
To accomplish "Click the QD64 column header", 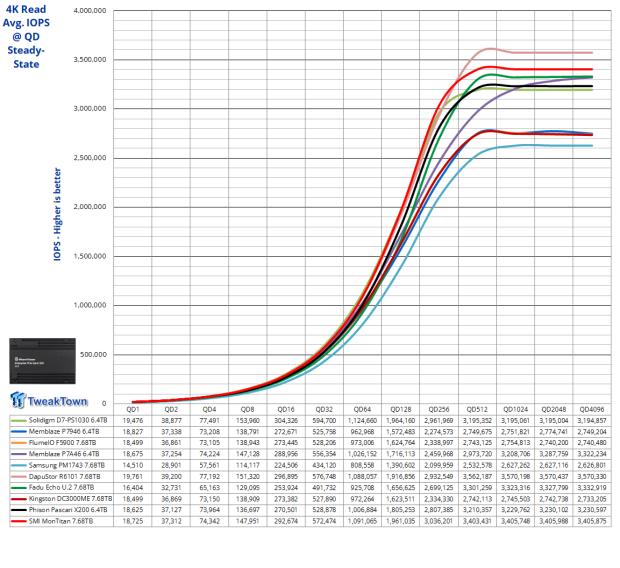I will click(x=362, y=409).
